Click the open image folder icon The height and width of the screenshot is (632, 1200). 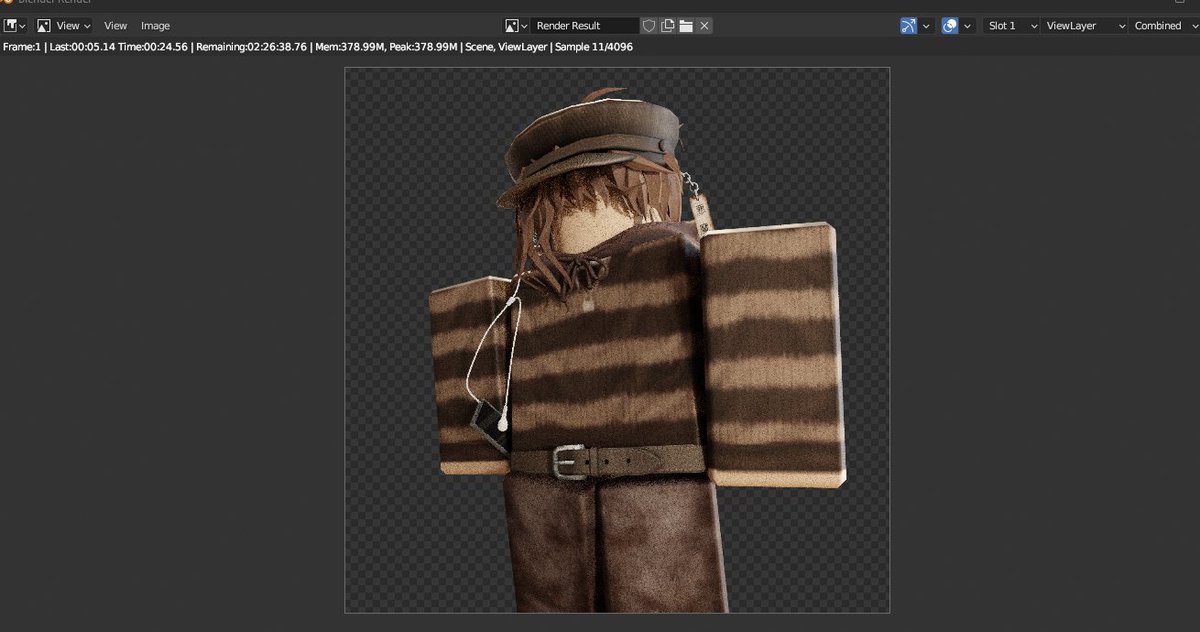pos(686,26)
